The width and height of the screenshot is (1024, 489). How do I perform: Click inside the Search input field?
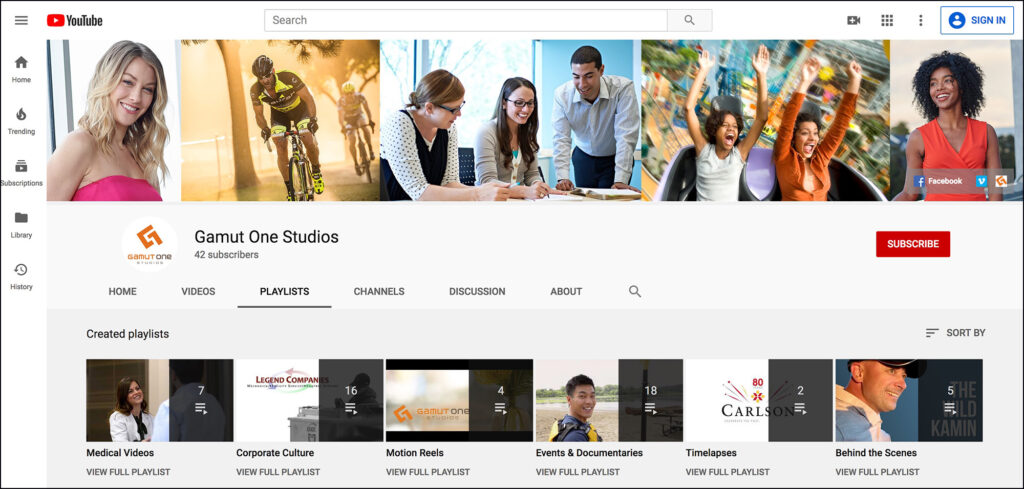tap(465, 20)
